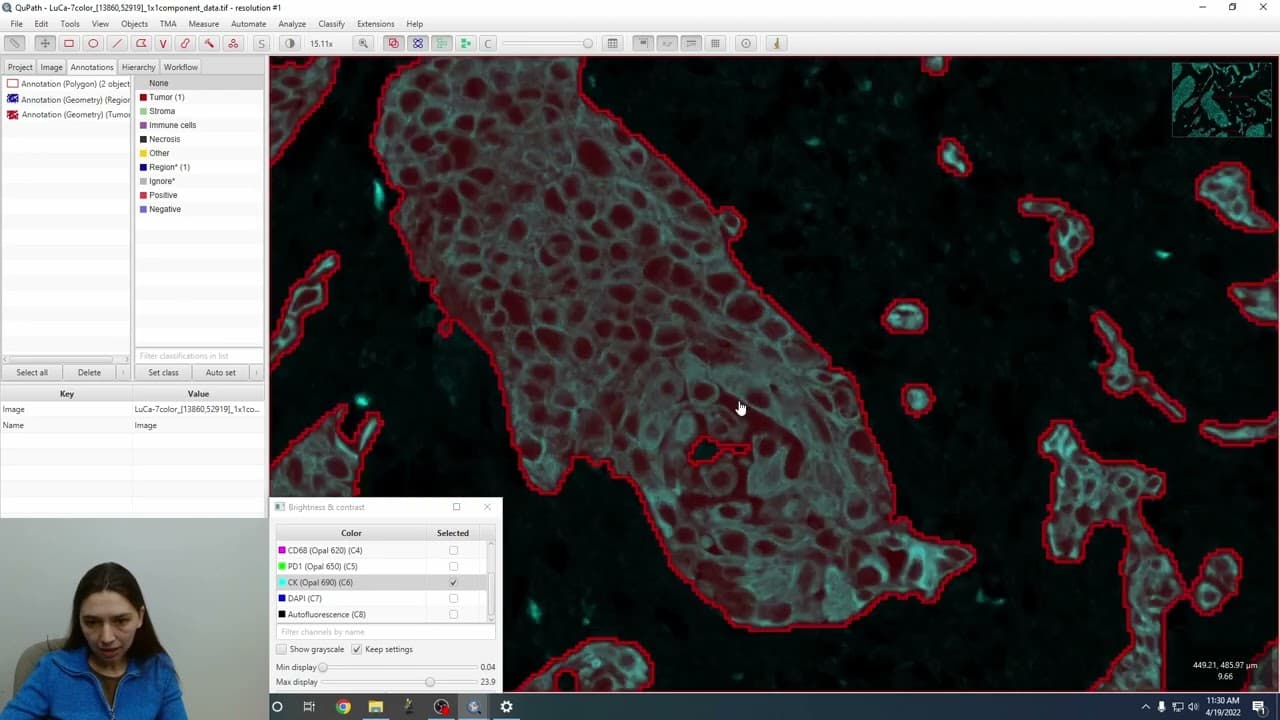Open the Classify menu

pos(331,23)
